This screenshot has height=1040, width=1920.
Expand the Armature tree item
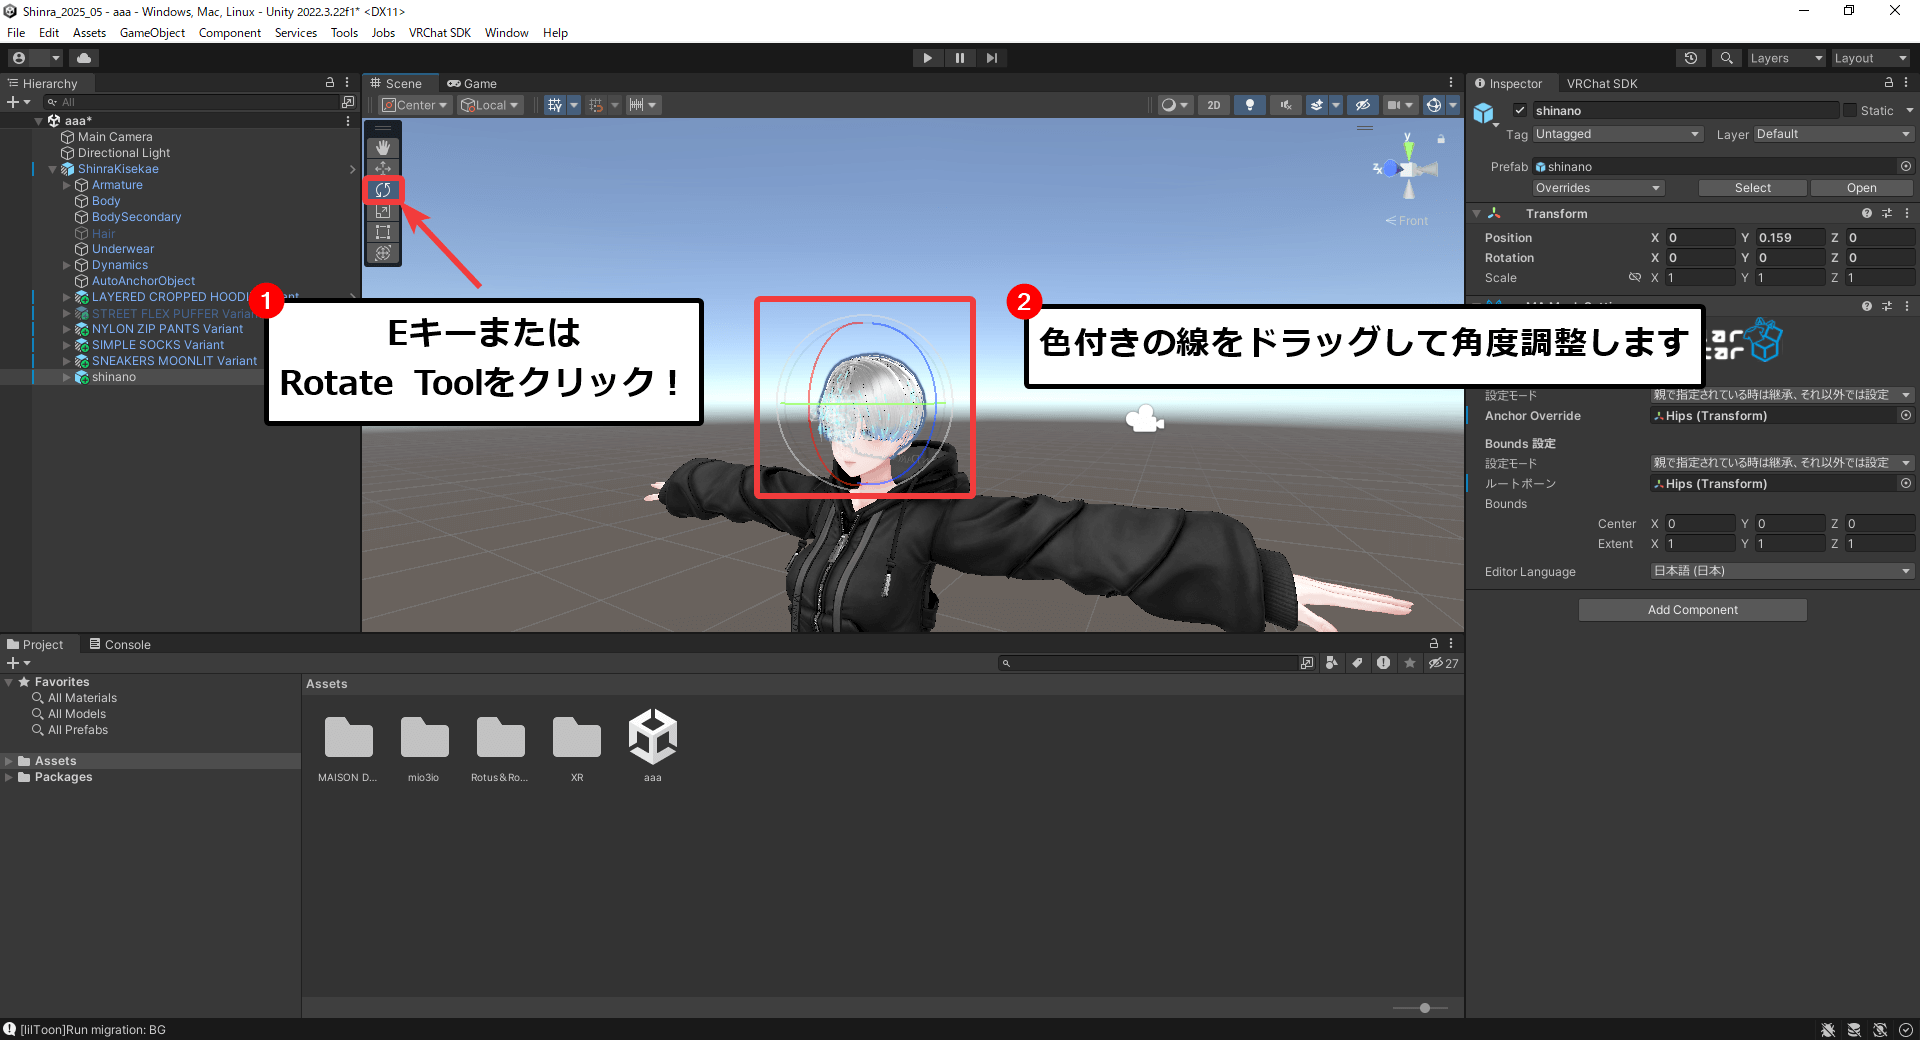[x=67, y=185]
